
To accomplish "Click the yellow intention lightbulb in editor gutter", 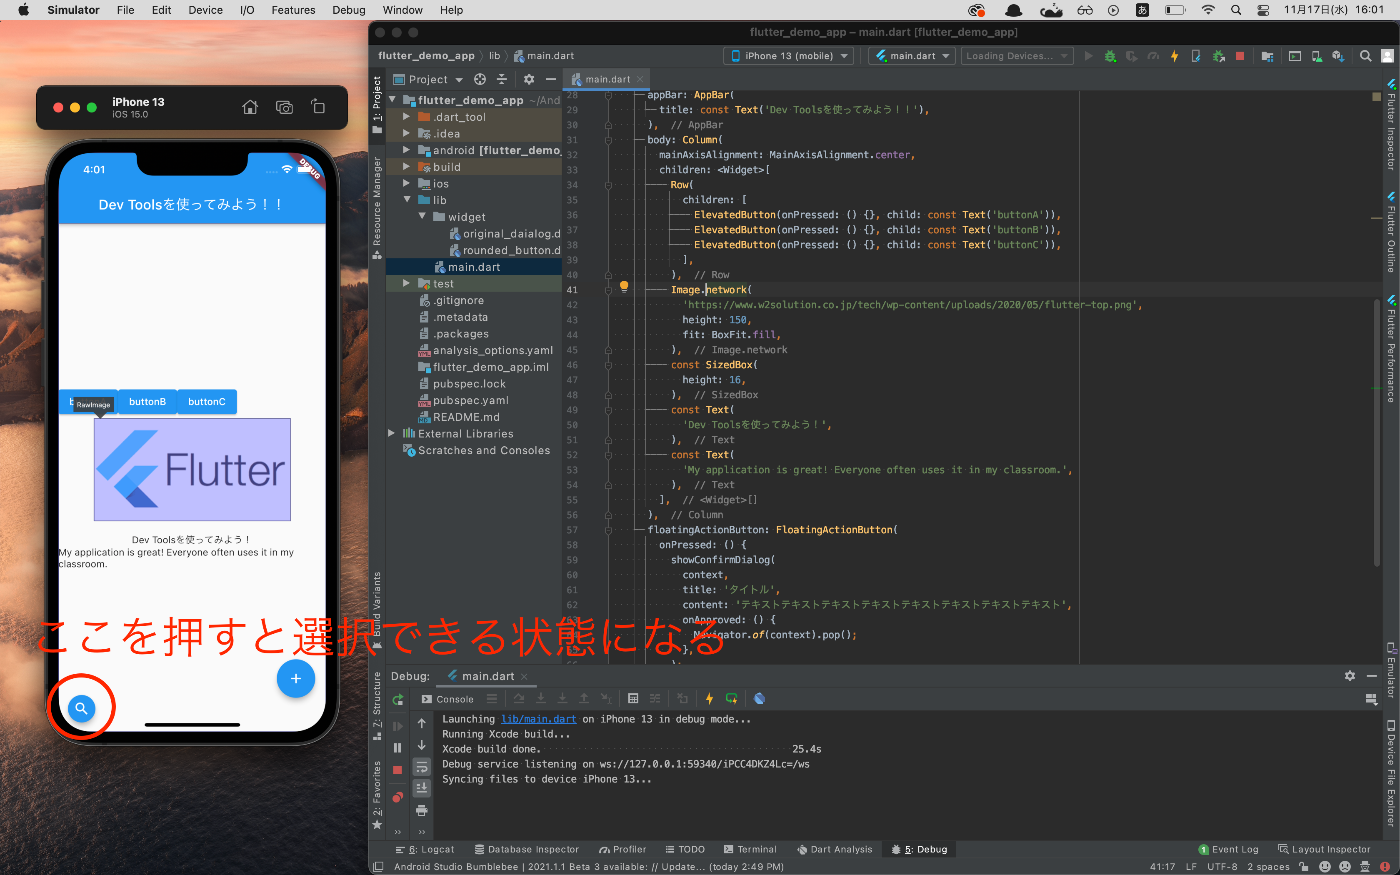I will [624, 286].
